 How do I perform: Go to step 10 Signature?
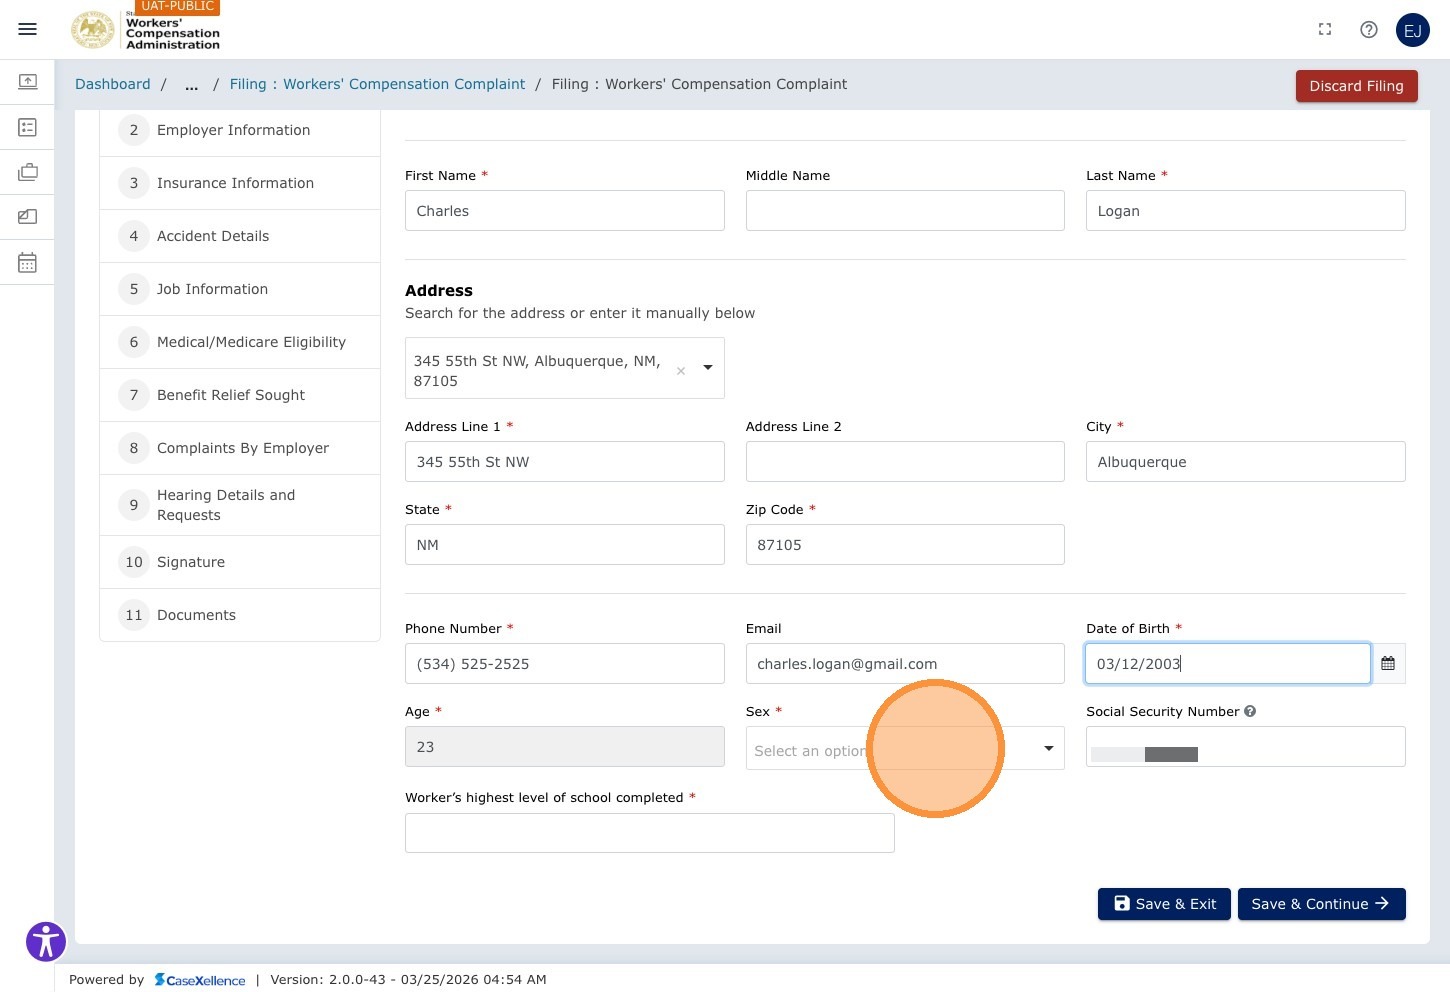[x=240, y=562]
